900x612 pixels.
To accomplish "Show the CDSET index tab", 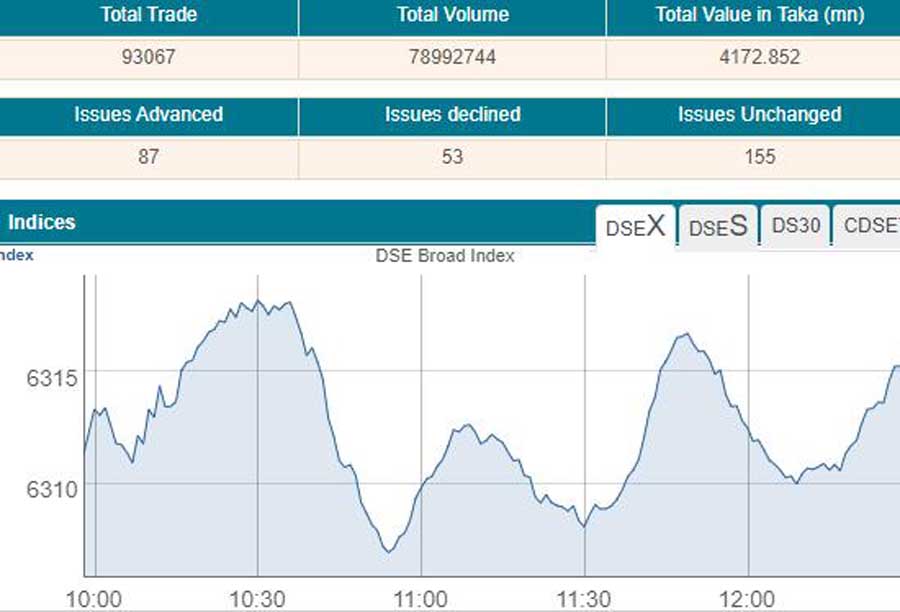I will pos(868,226).
